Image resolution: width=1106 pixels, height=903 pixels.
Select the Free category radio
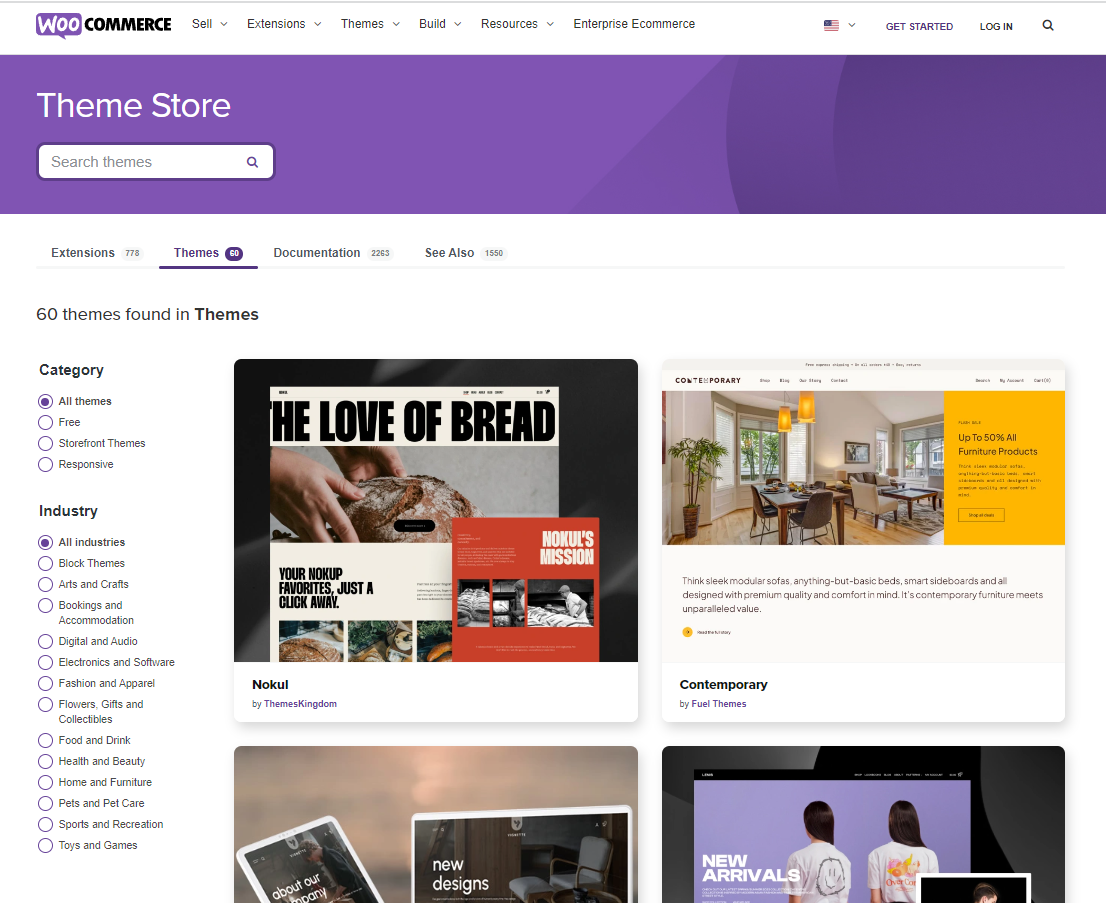click(x=45, y=423)
